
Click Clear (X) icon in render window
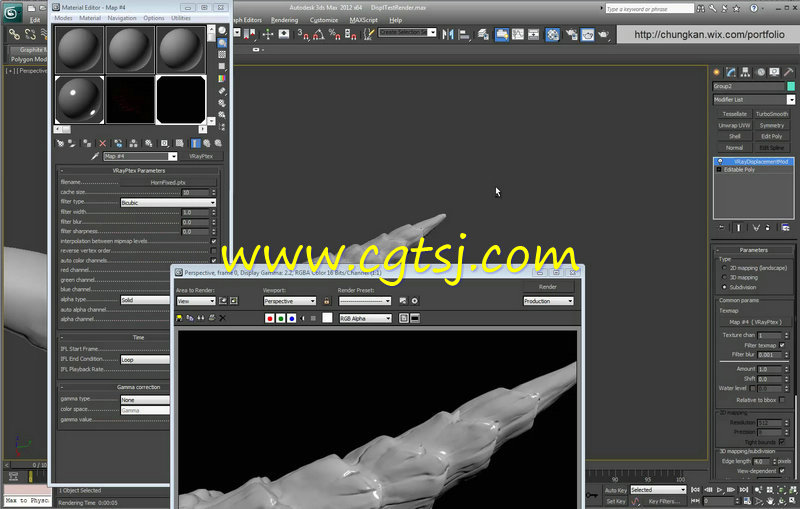pyautogui.click(x=222, y=318)
